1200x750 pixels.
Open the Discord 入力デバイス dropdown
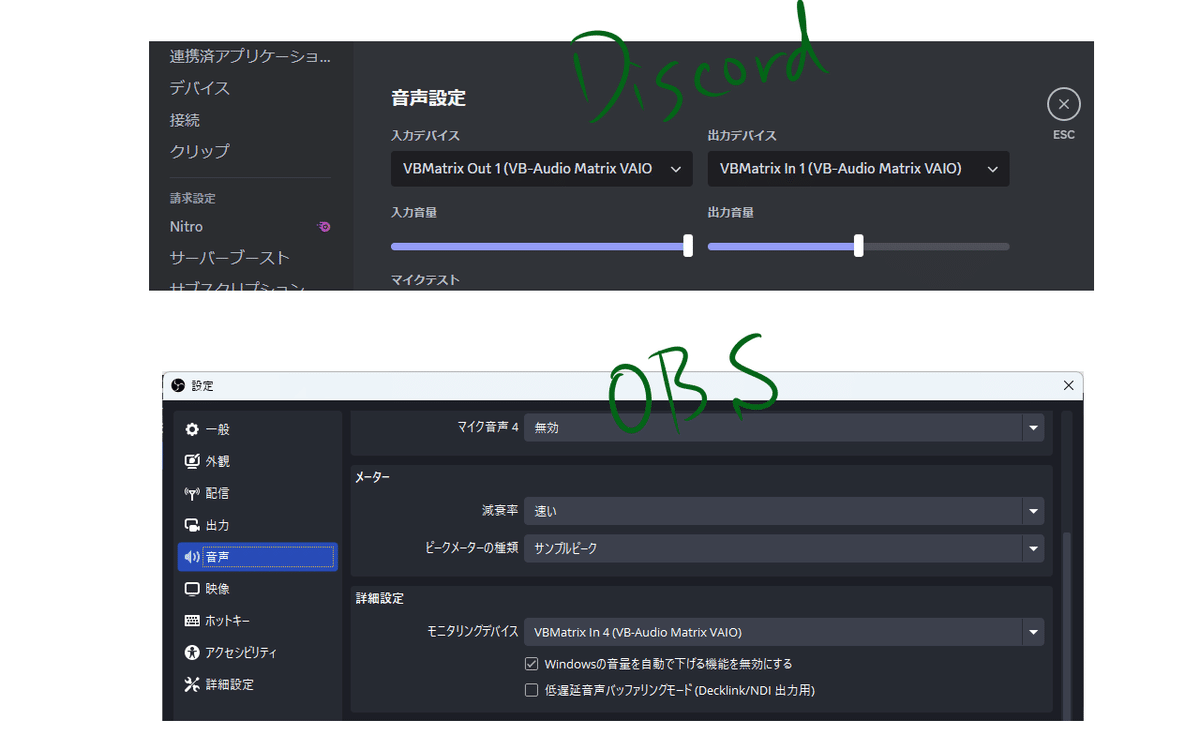[541, 168]
